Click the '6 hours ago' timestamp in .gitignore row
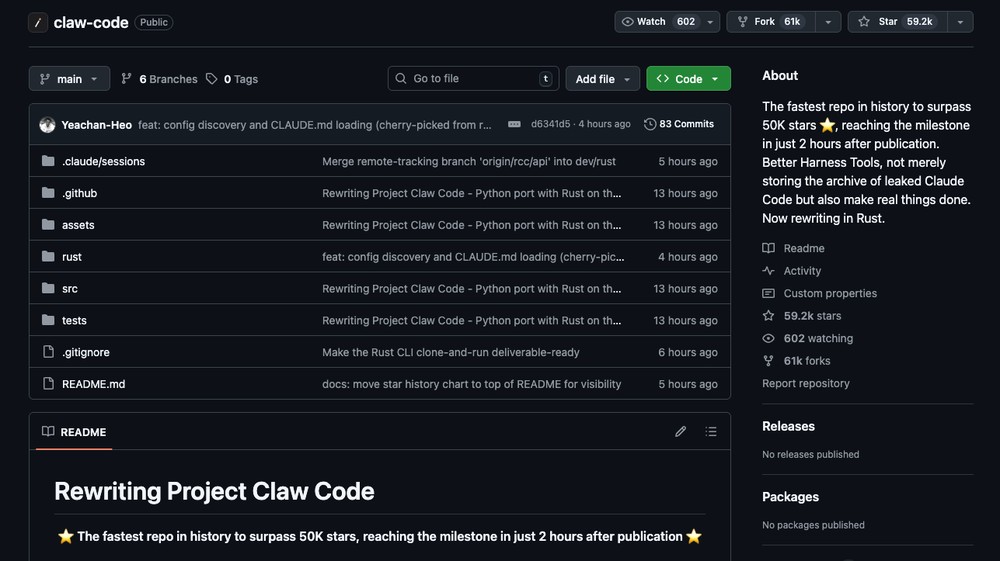 click(x=688, y=353)
